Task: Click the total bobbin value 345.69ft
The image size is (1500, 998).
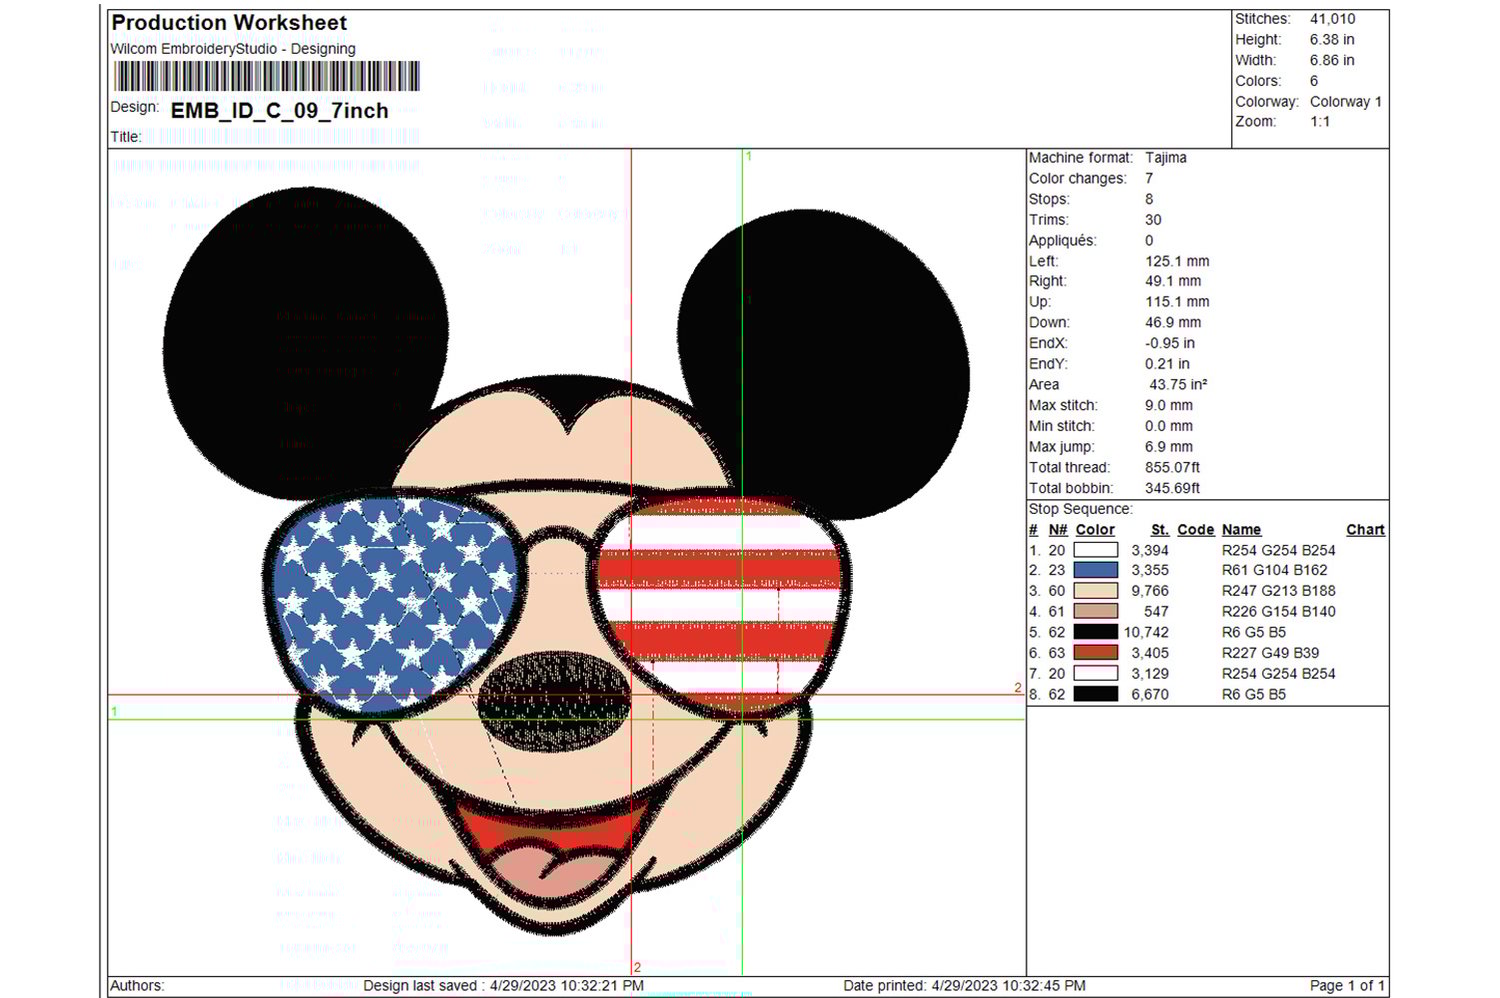Action: tap(1172, 489)
